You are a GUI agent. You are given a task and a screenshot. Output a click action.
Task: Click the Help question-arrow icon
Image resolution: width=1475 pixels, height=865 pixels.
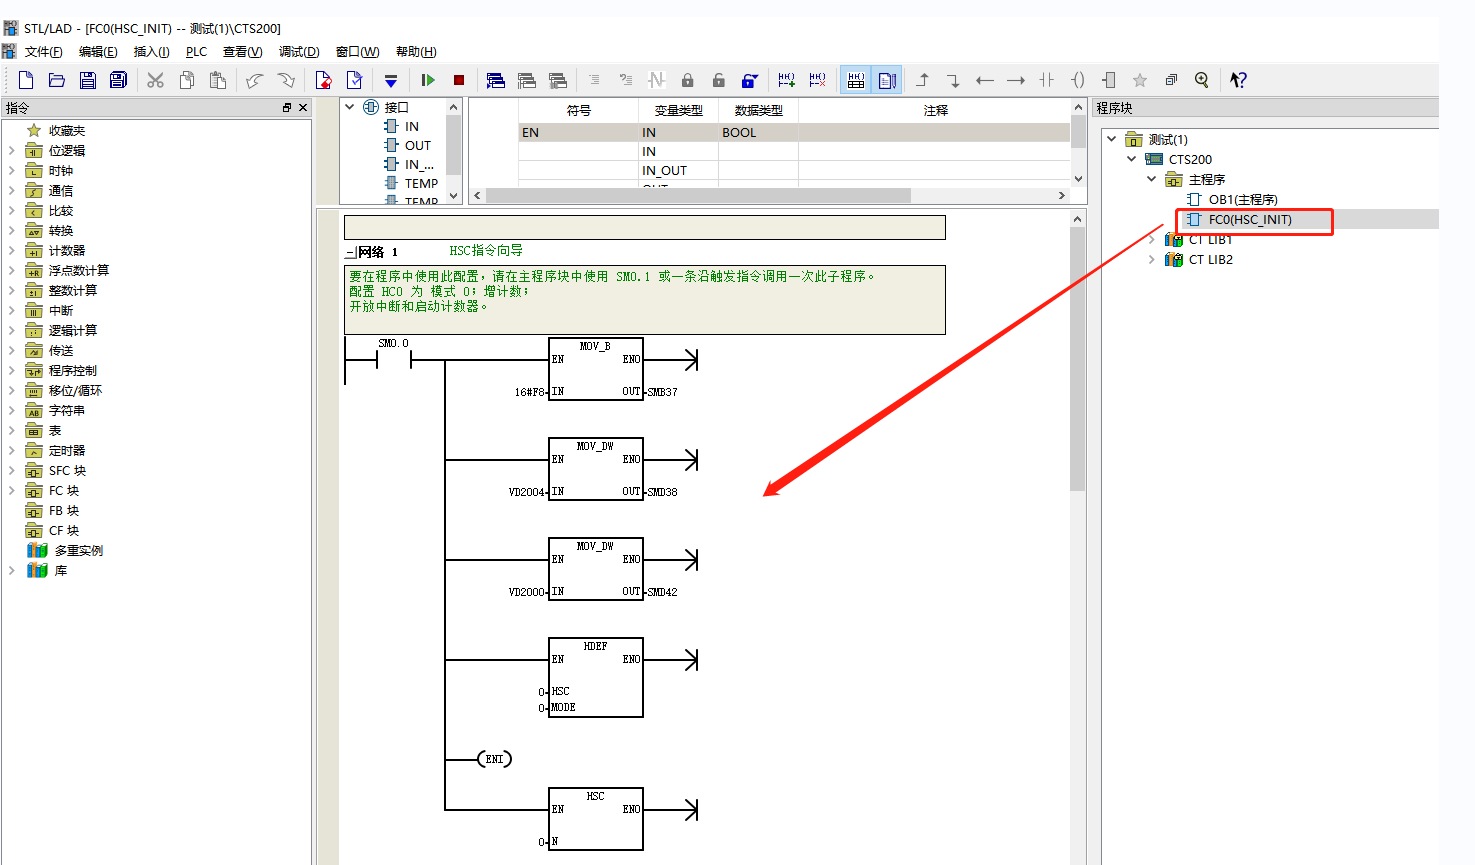[x=1238, y=80]
